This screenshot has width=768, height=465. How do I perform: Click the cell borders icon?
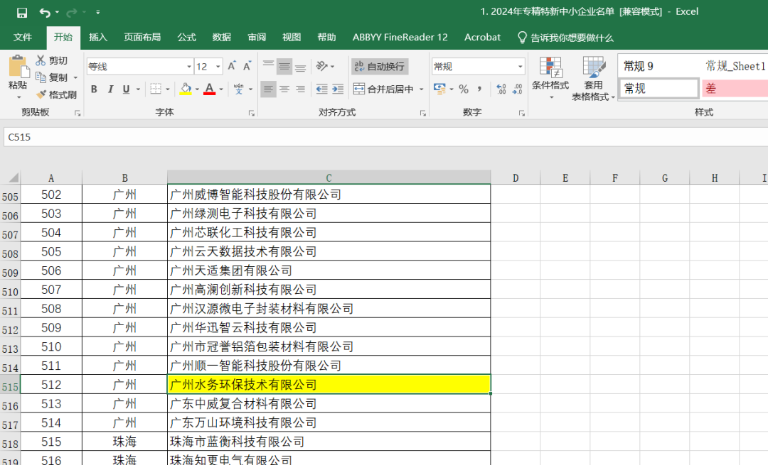(156, 89)
